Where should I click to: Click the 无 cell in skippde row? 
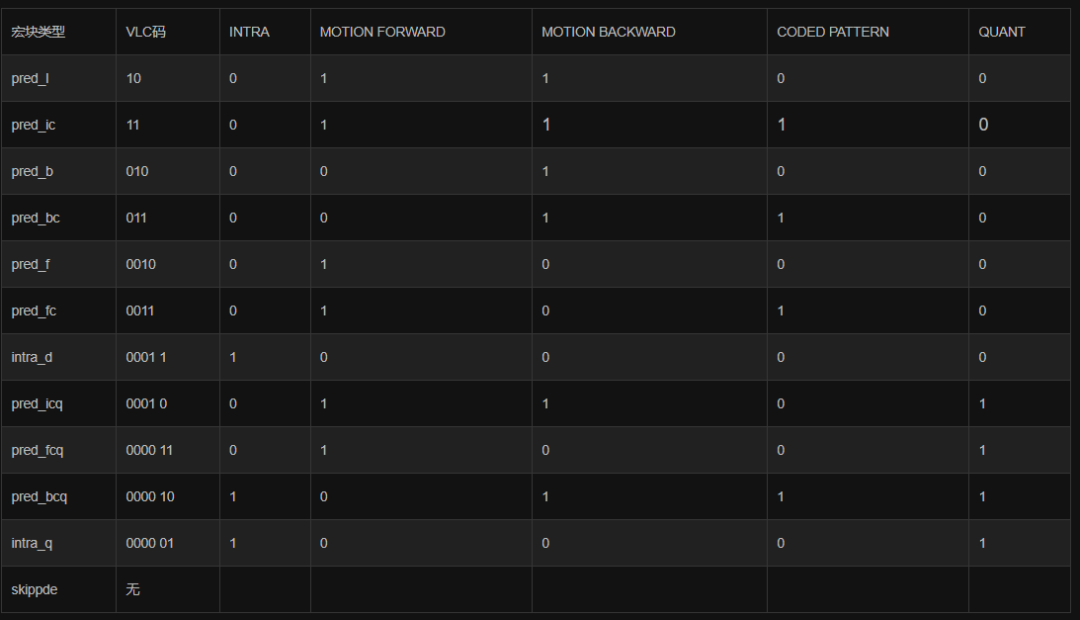coord(133,590)
